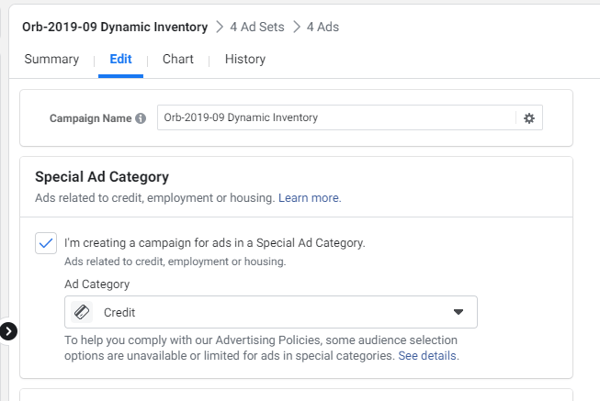Open the Learn more link
The width and height of the screenshot is (600, 401).
coord(310,198)
